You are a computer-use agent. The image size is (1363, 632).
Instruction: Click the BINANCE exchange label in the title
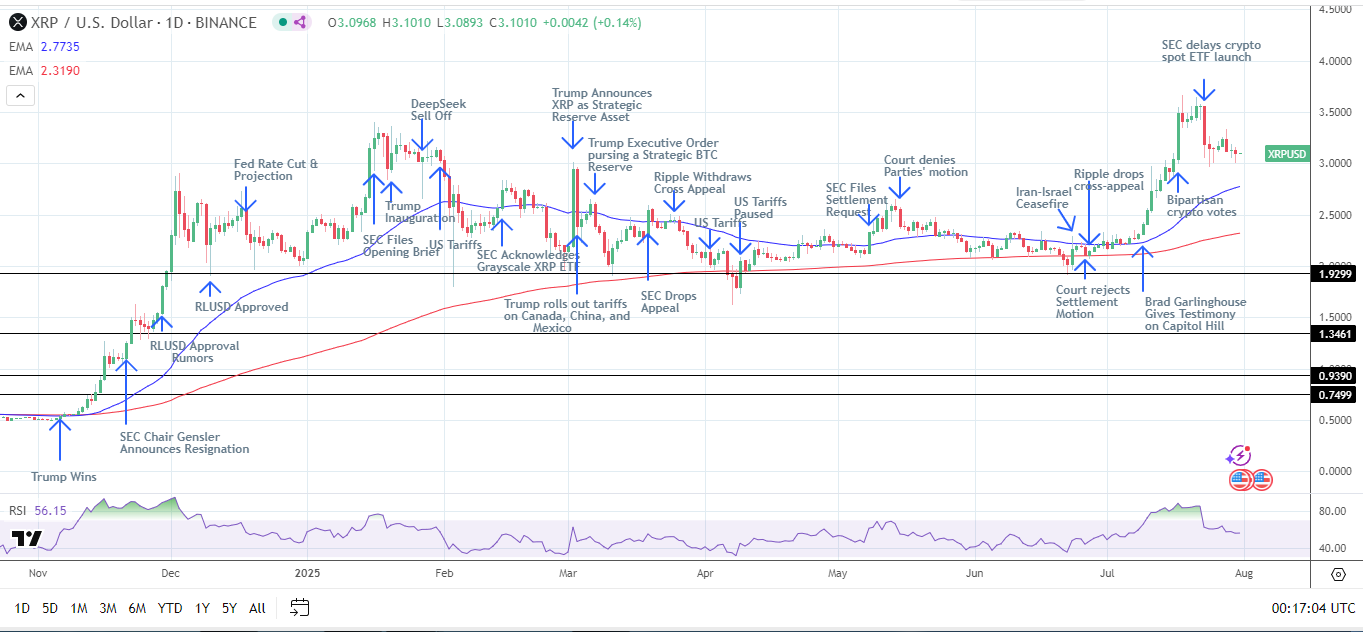227,22
